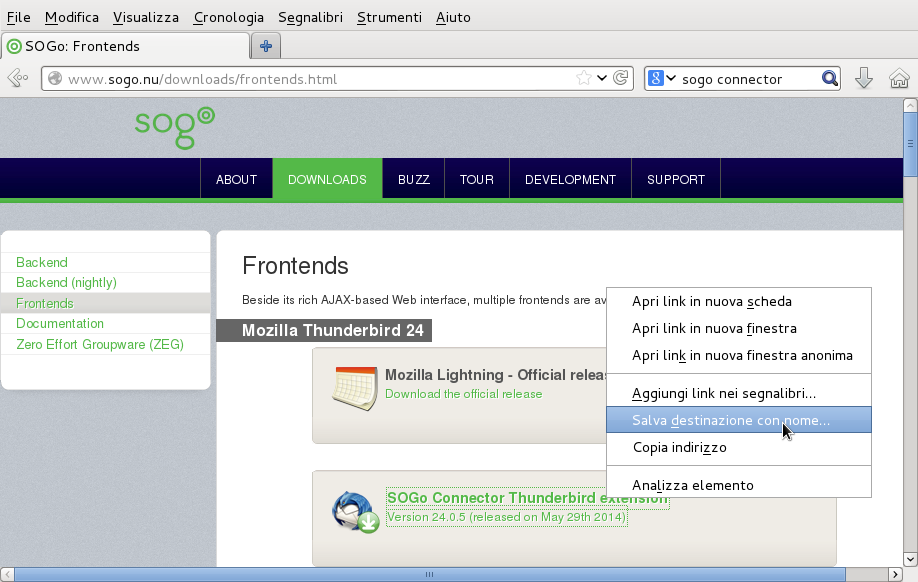Click the Thunderbird download icon

click(355, 511)
